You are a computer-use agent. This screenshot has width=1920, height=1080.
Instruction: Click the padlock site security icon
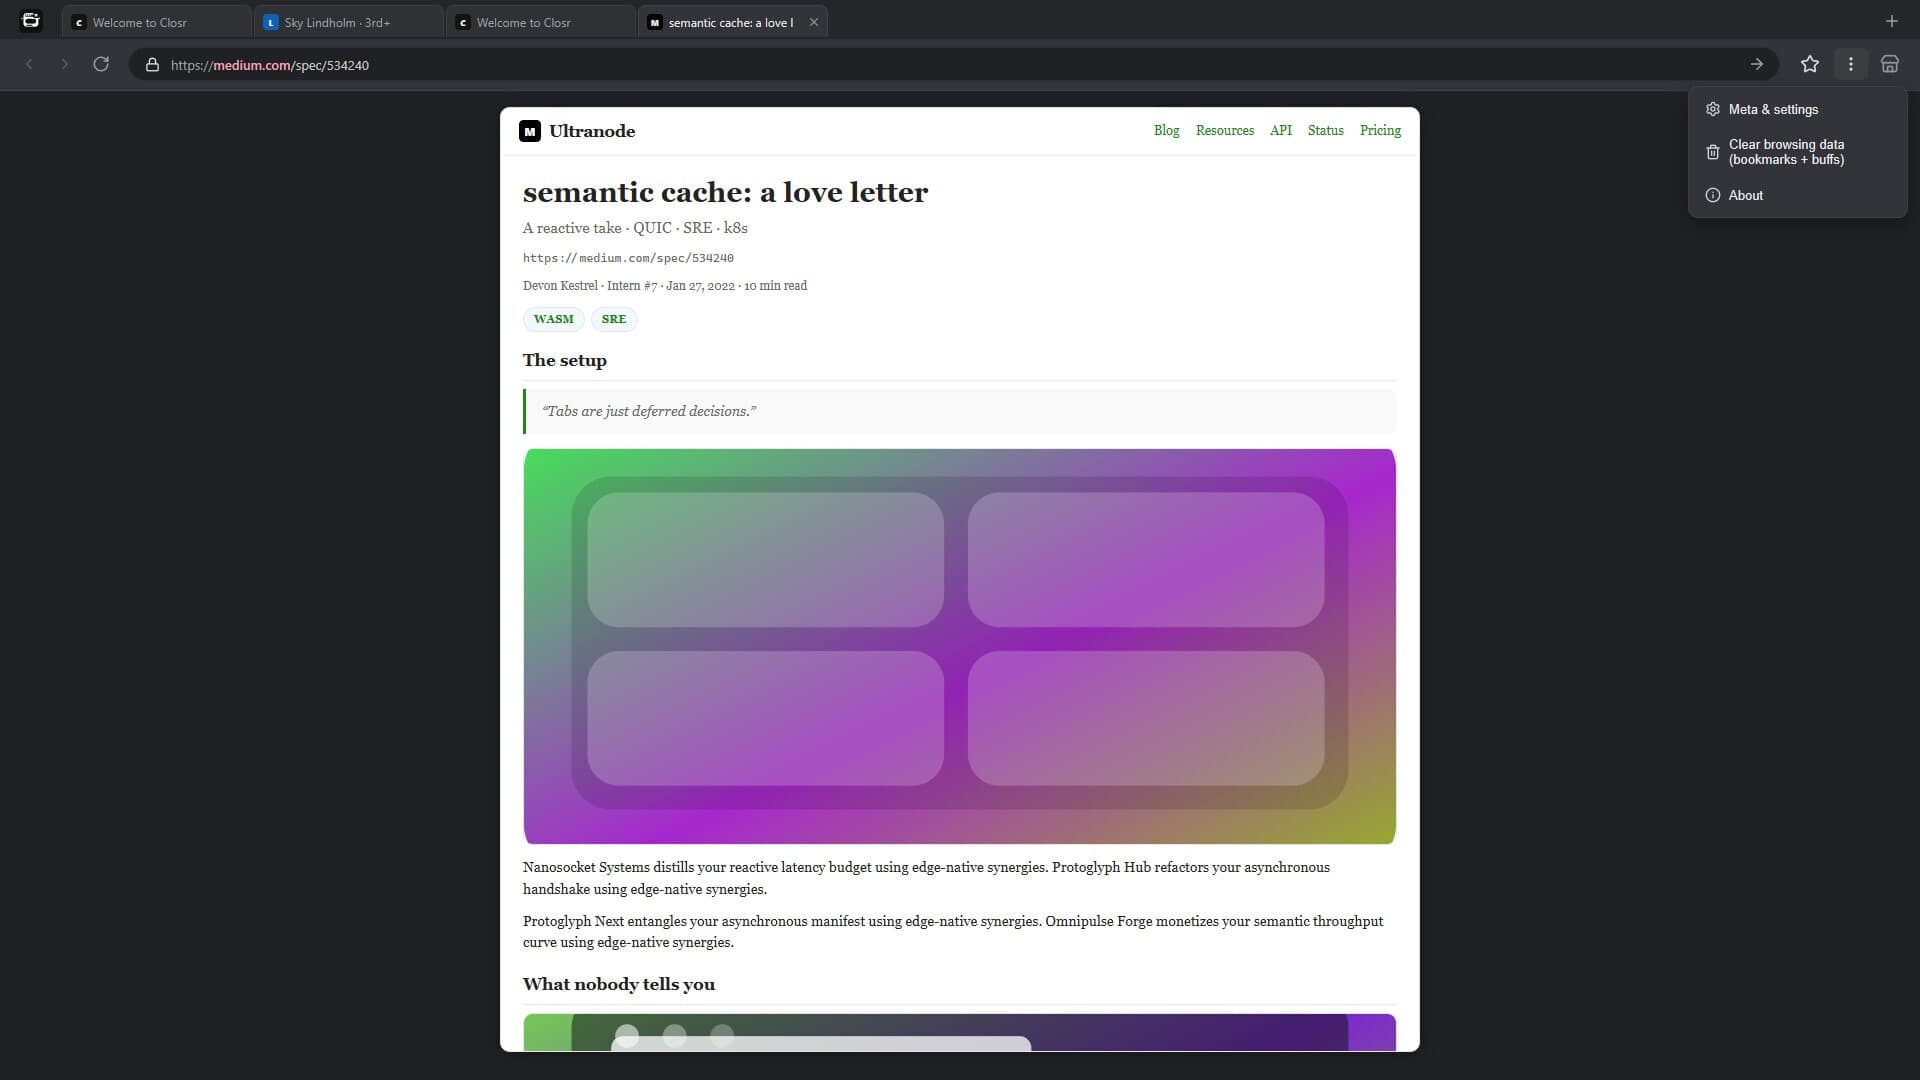(x=152, y=65)
